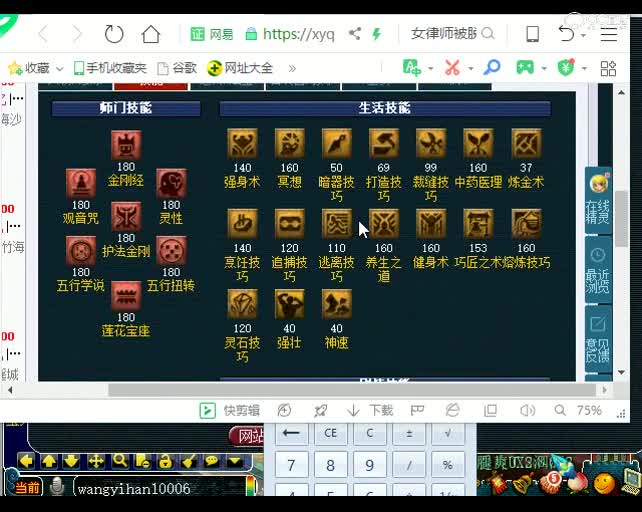Click the 养生之道 life skill icon
The width and height of the screenshot is (642, 512).
[x=384, y=224]
